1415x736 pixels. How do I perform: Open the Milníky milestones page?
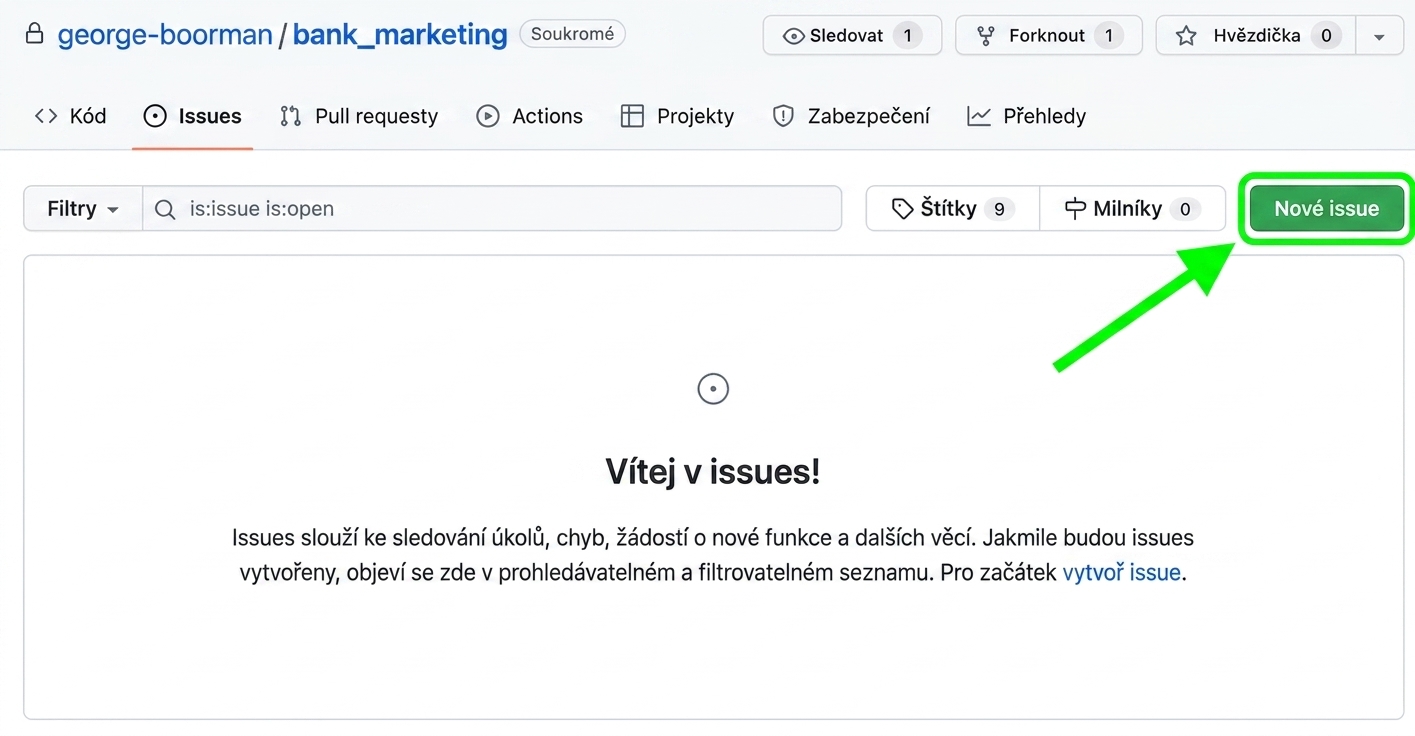tap(1133, 209)
